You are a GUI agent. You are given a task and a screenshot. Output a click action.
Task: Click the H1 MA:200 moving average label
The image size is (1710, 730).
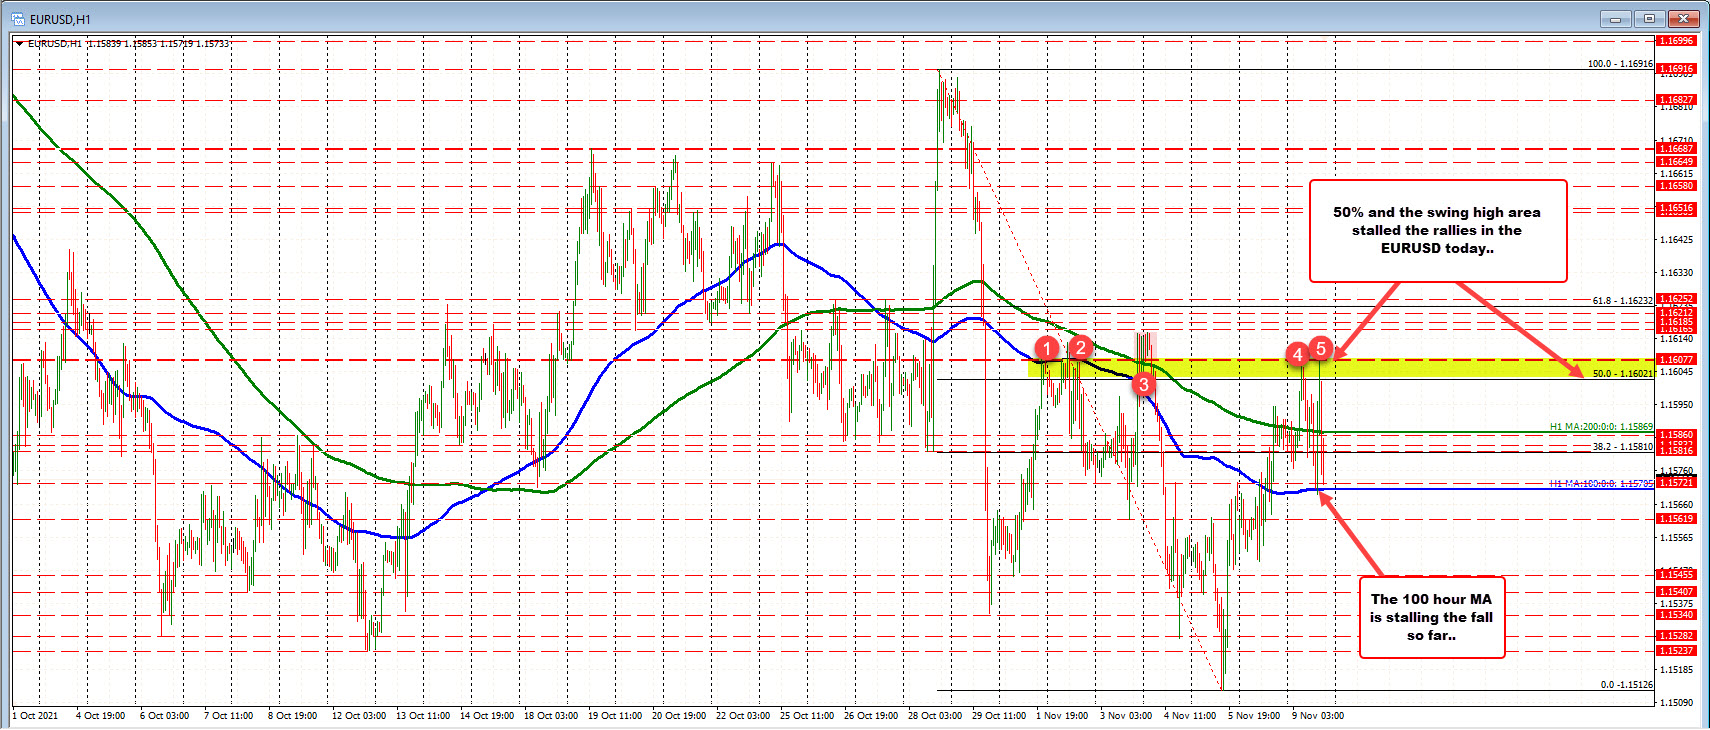[1601, 427]
